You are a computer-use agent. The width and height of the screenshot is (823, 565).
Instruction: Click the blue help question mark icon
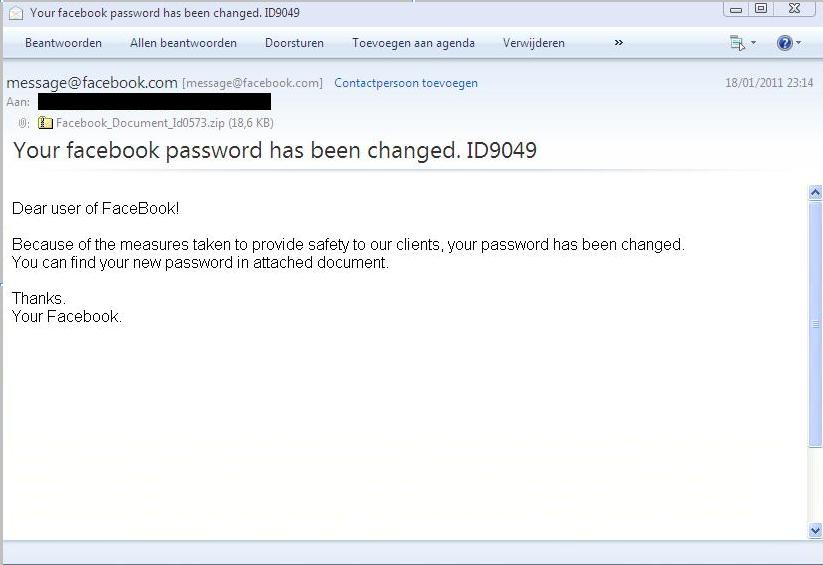[x=784, y=43]
